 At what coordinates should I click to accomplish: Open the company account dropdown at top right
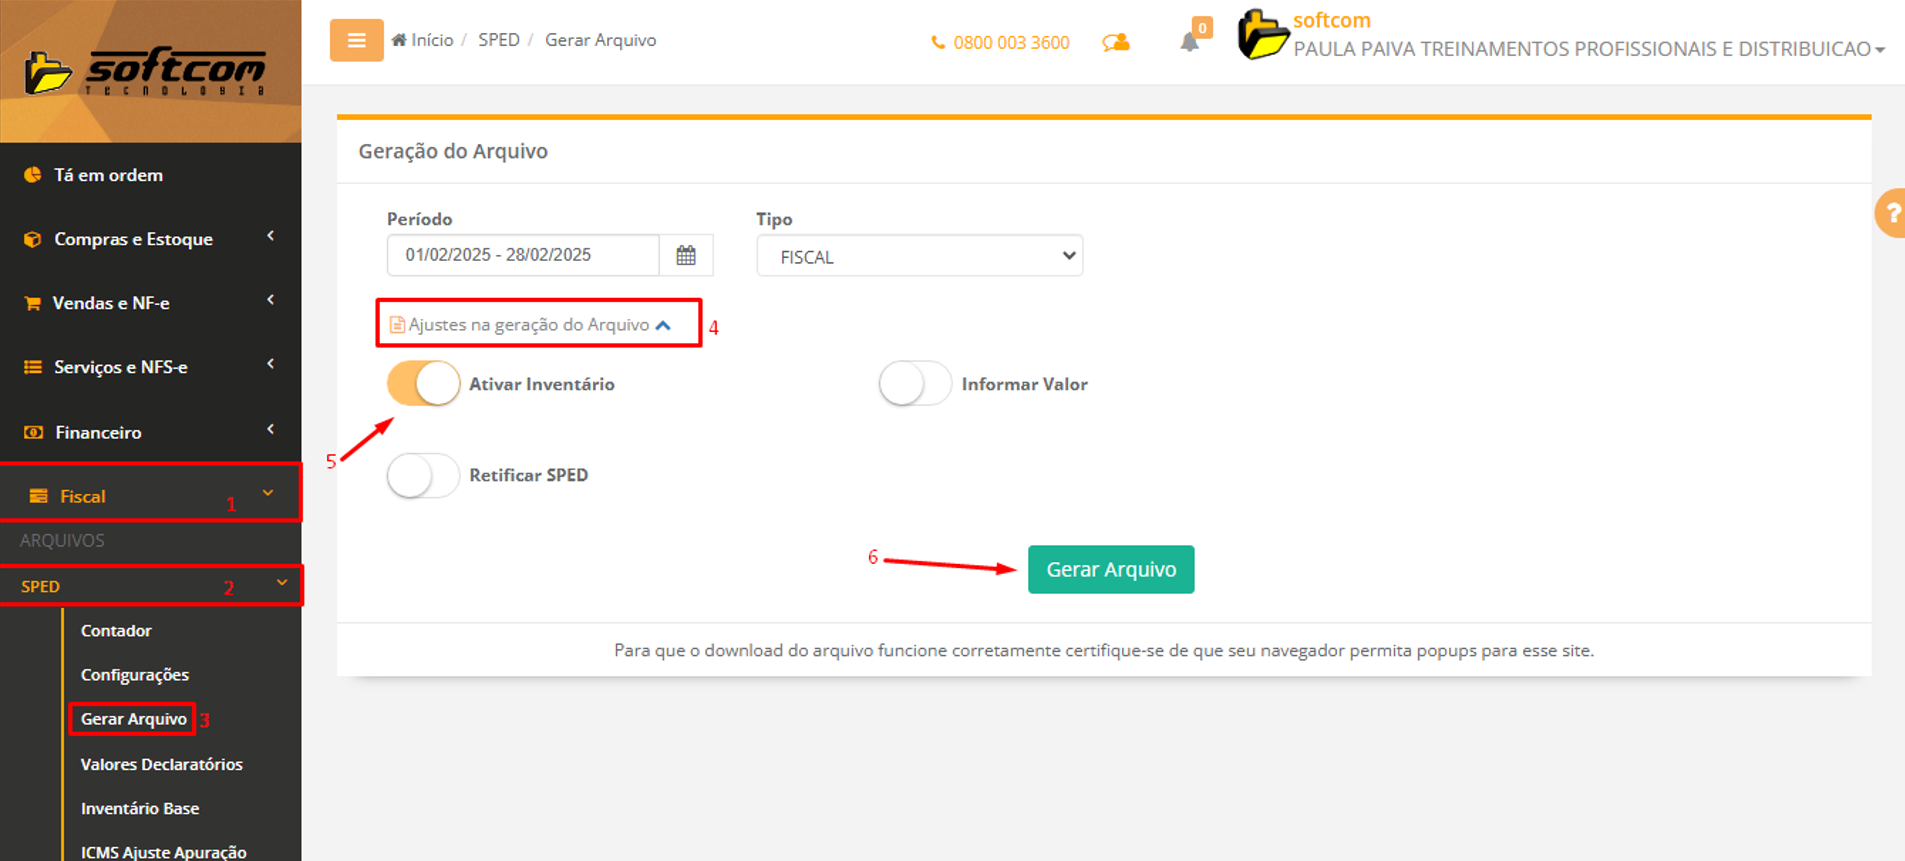(1587, 49)
